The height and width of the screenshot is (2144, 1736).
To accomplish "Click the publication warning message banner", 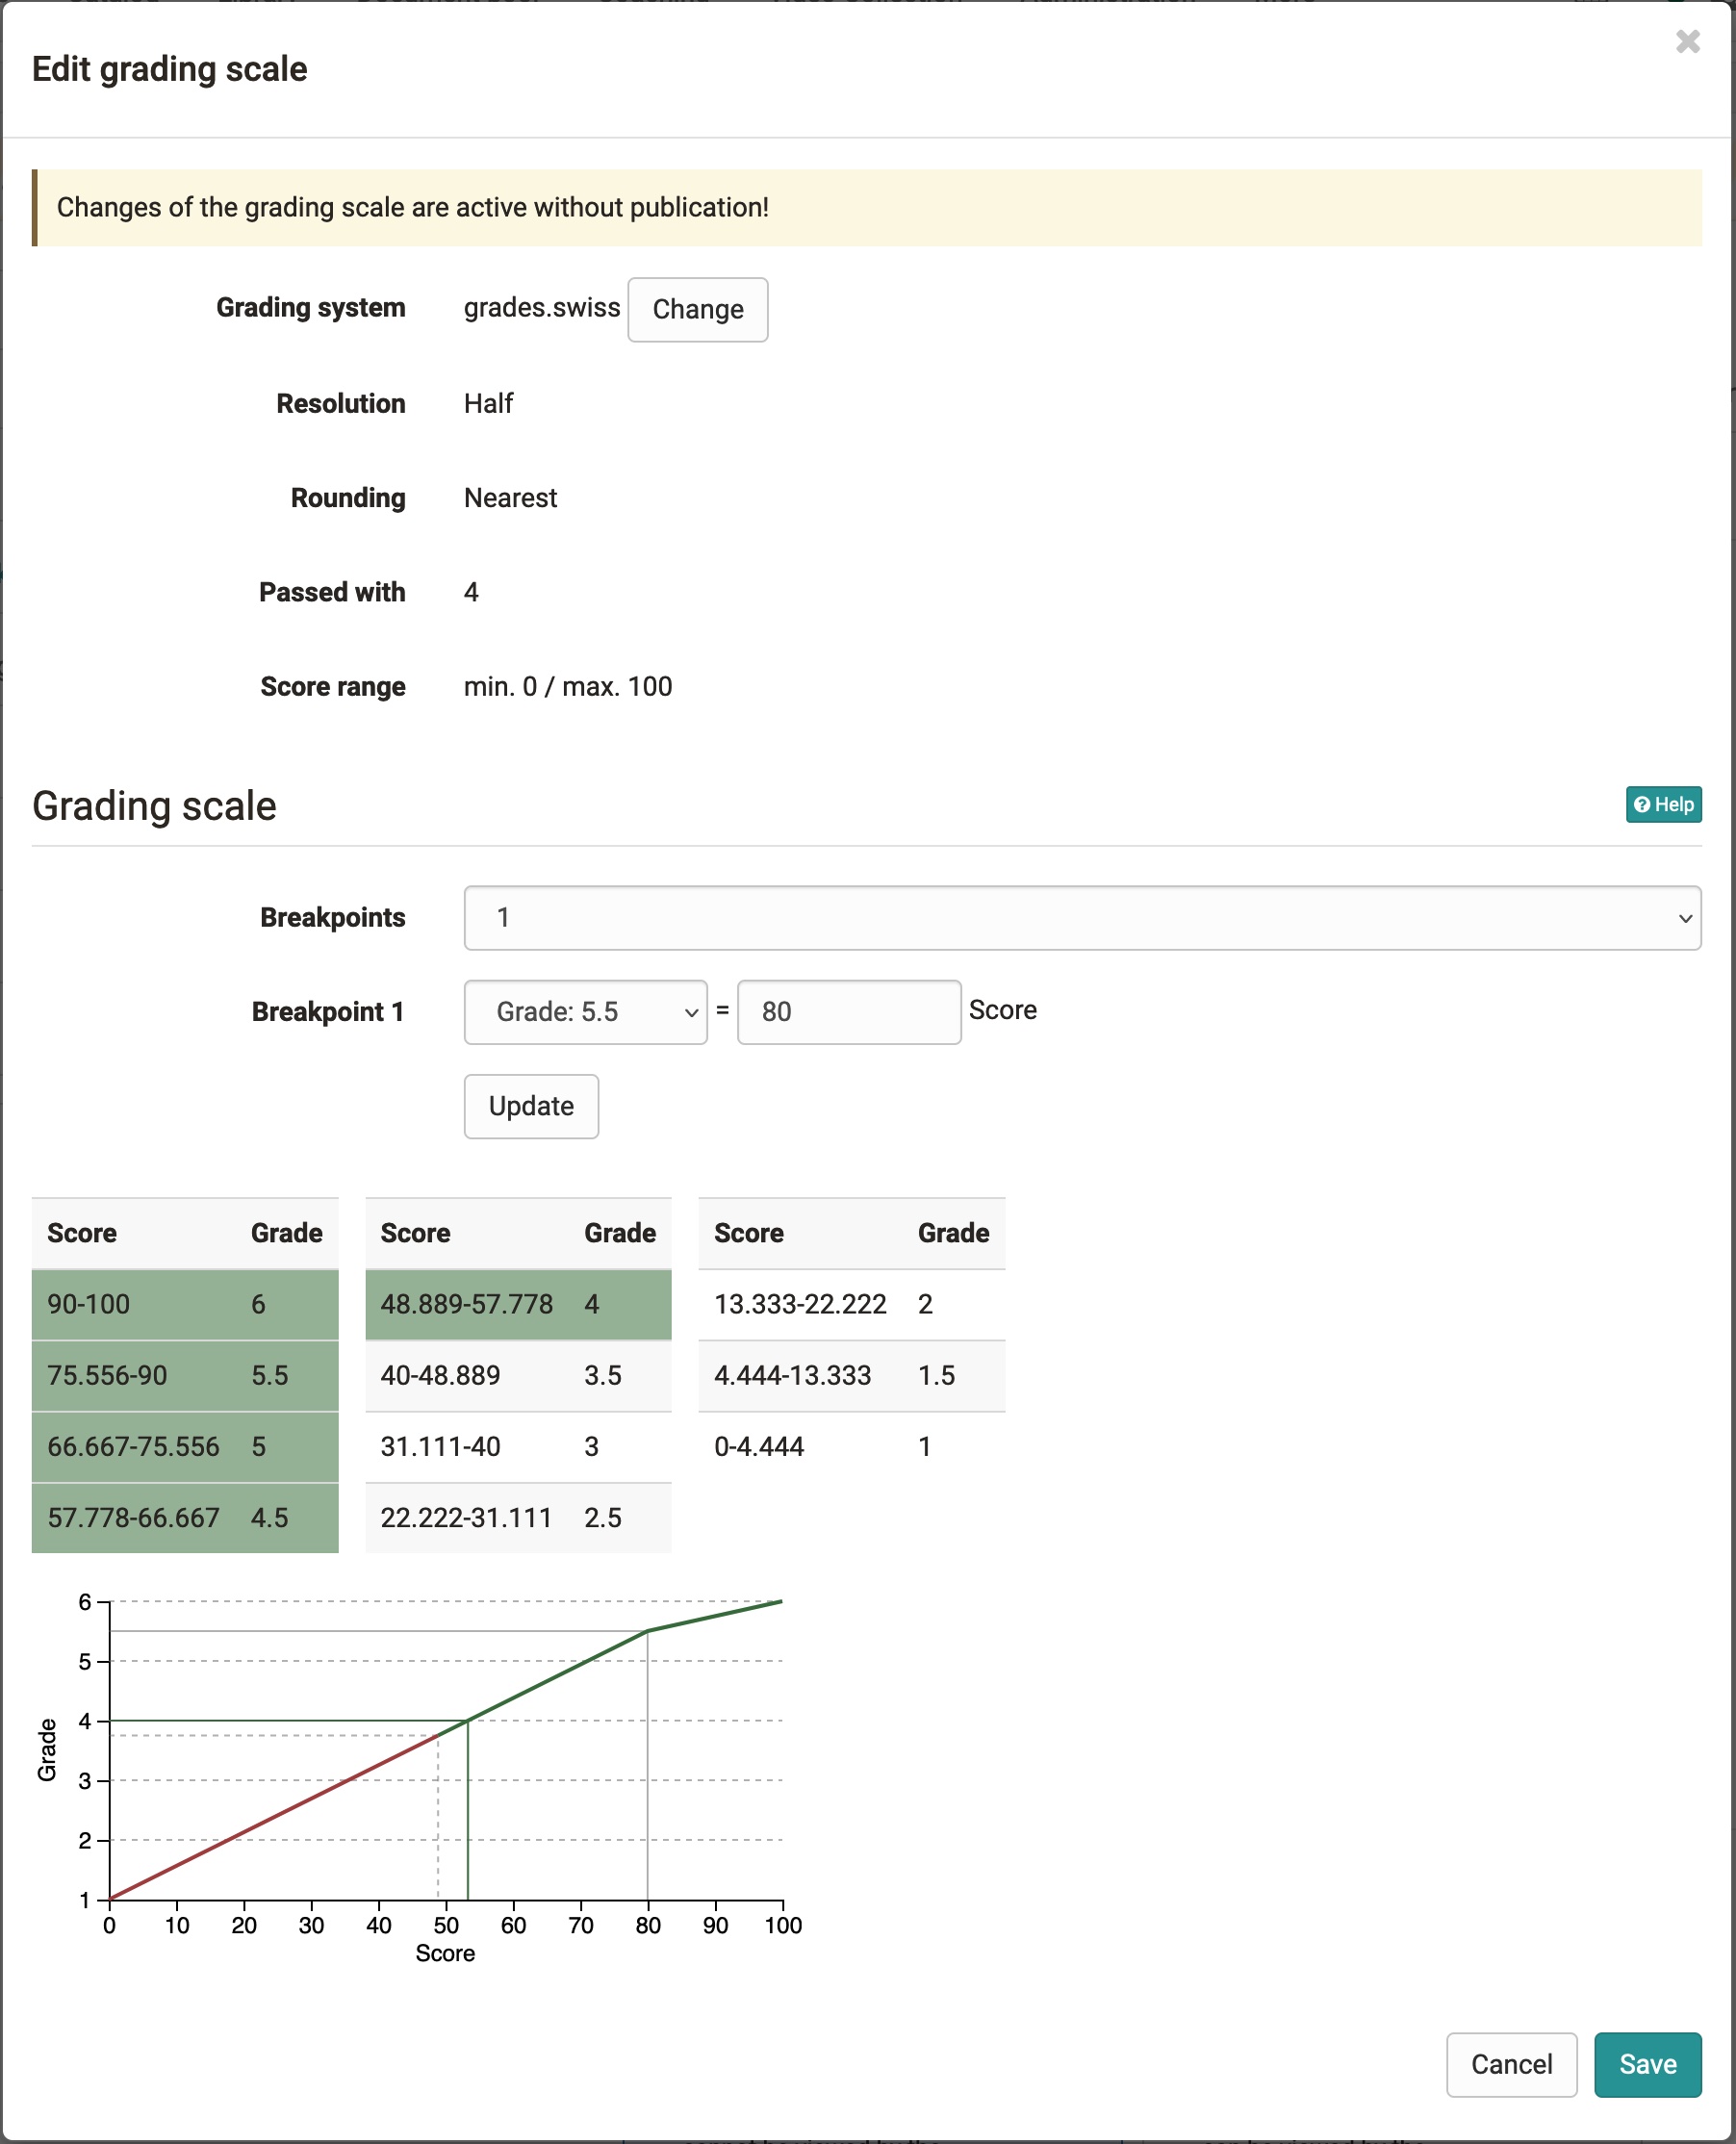I will (x=866, y=207).
